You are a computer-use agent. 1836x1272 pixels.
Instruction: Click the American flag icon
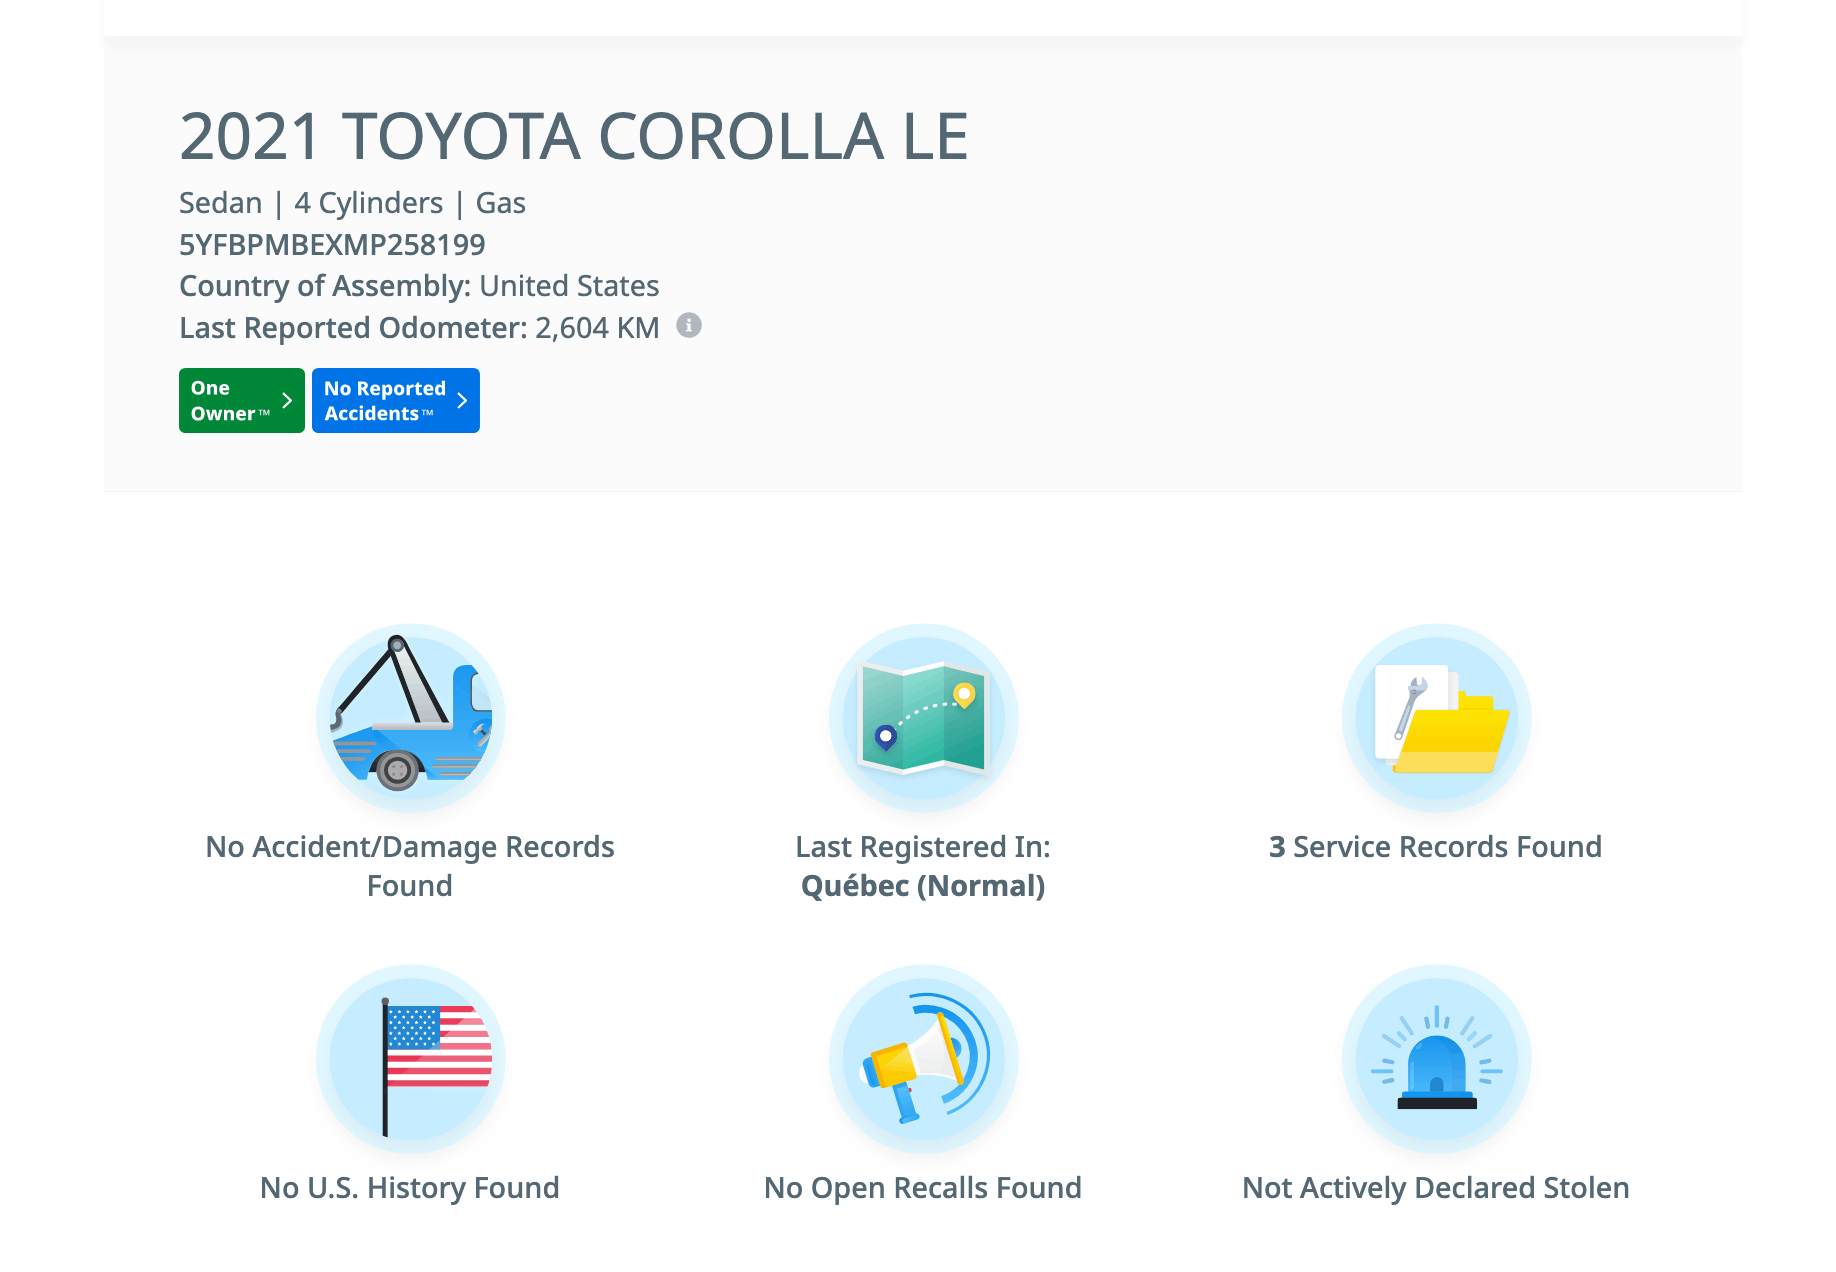[410, 1059]
